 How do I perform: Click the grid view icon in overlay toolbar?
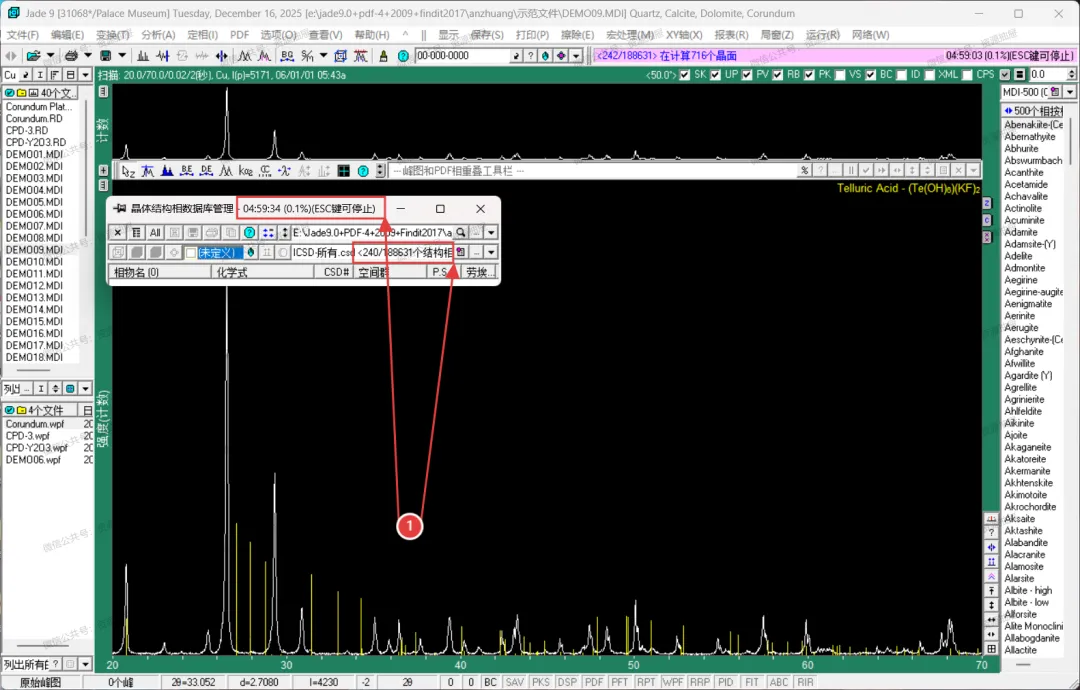pos(343,171)
